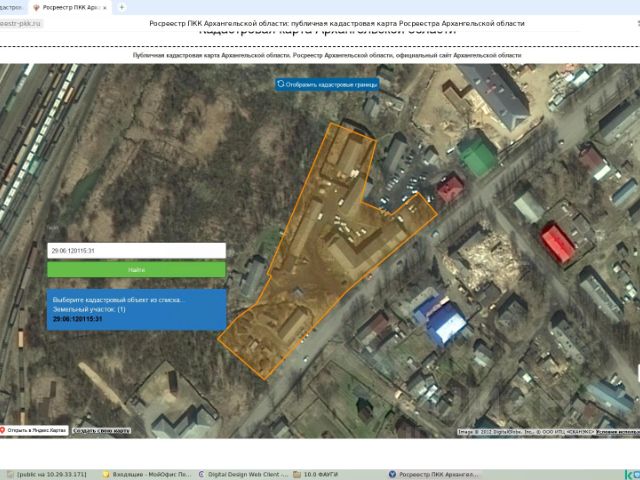Click the eestr-pkk.ru address field
640x480 pixels.
[20, 24]
